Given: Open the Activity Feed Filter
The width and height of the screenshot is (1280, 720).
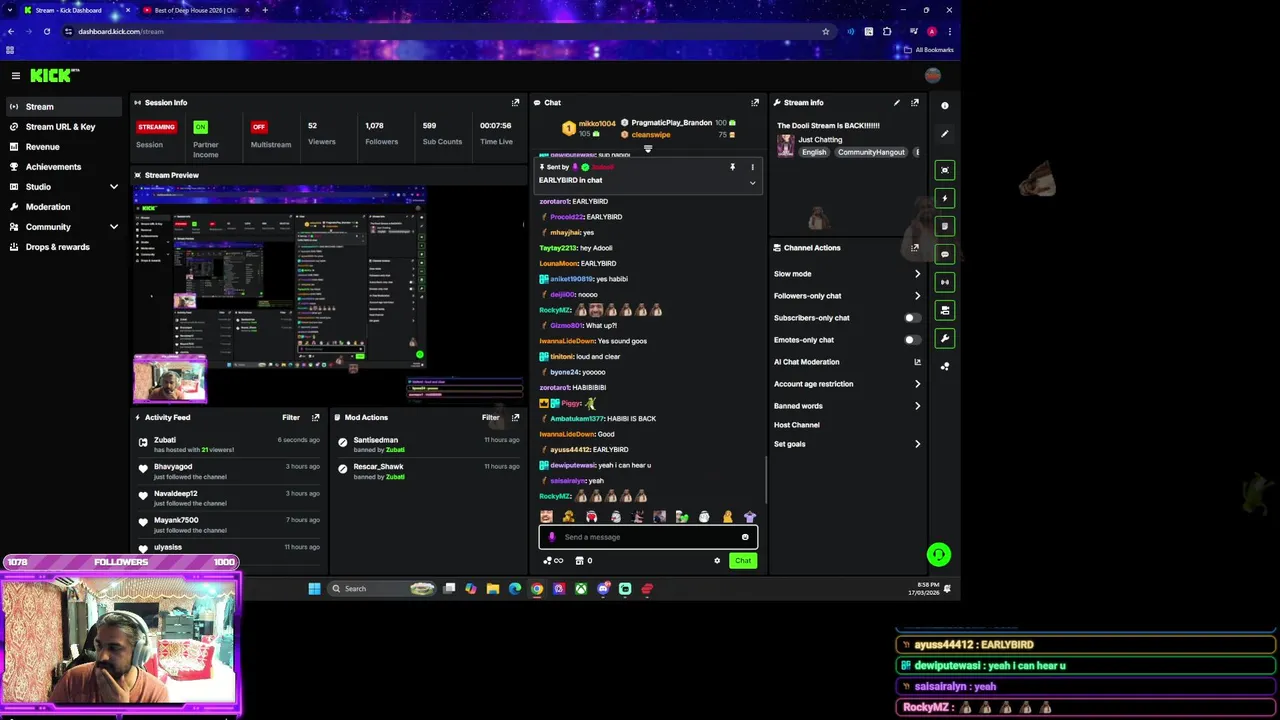Looking at the screenshot, I should coord(291,417).
